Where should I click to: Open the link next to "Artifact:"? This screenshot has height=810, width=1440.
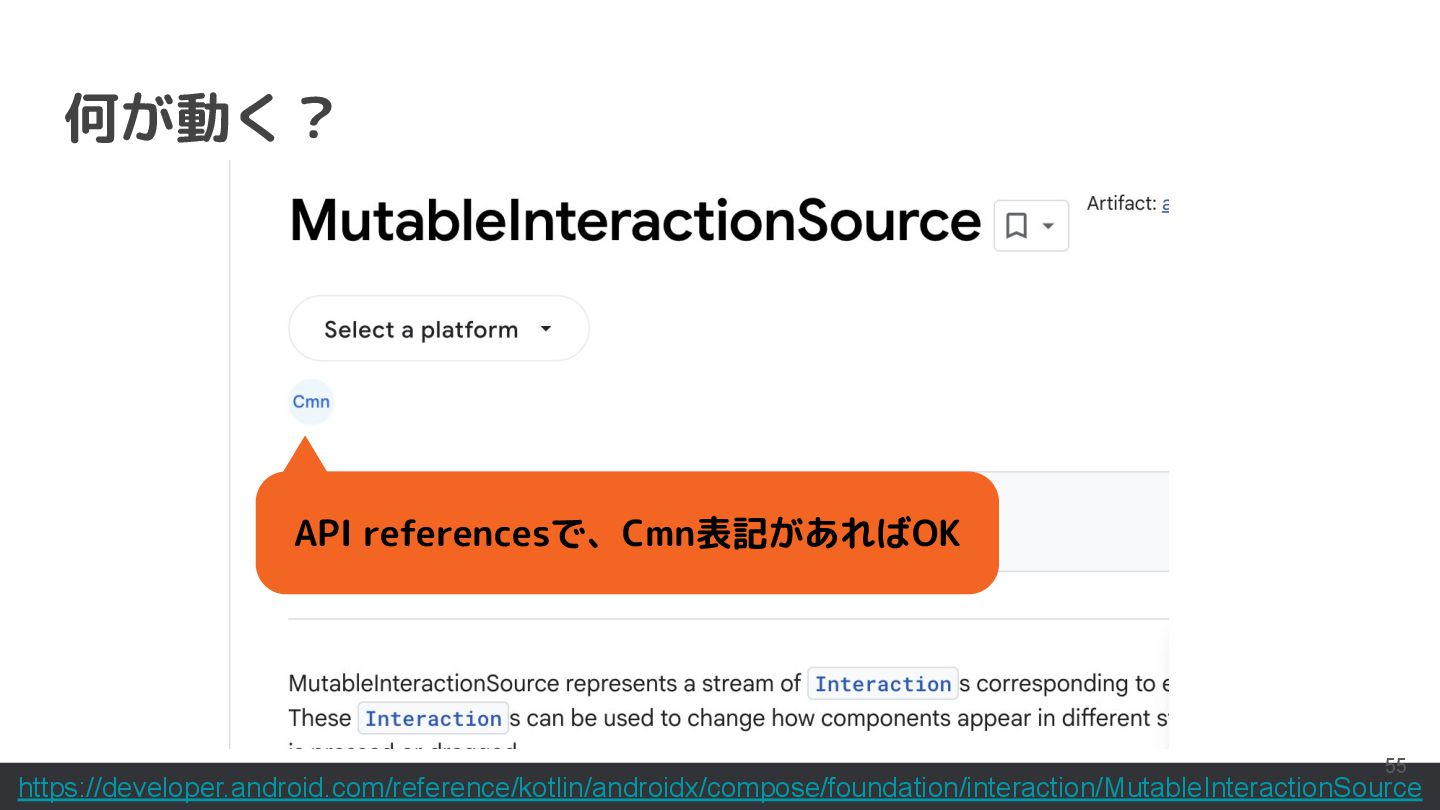pos(1165,204)
